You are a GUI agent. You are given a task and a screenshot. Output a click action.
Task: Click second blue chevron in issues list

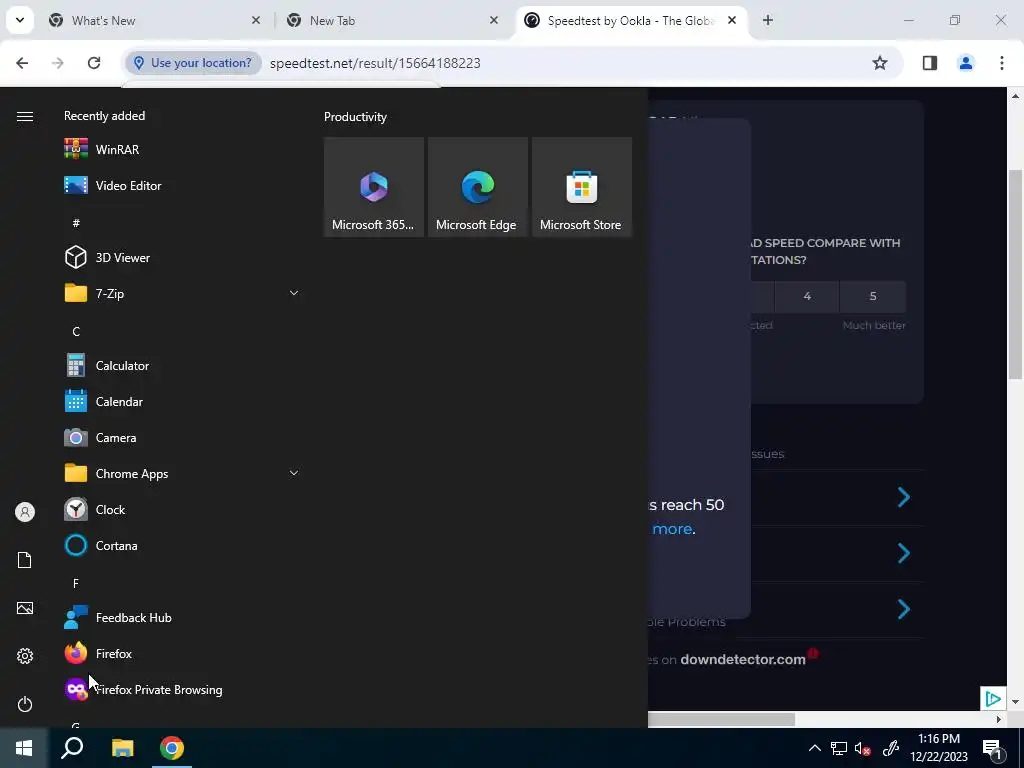[904, 553]
